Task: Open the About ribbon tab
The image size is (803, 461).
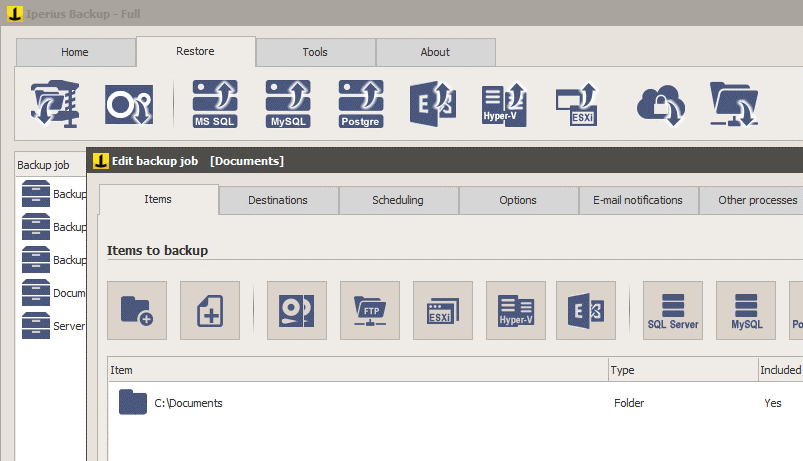Action: (435, 52)
